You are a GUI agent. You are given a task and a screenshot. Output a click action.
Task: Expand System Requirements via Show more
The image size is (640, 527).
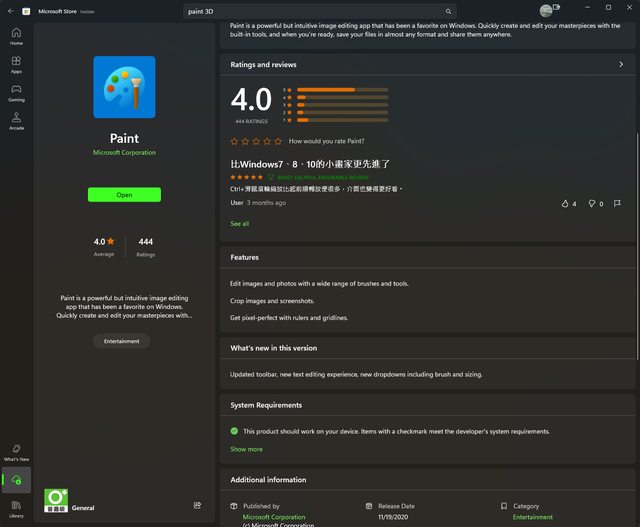point(246,449)
